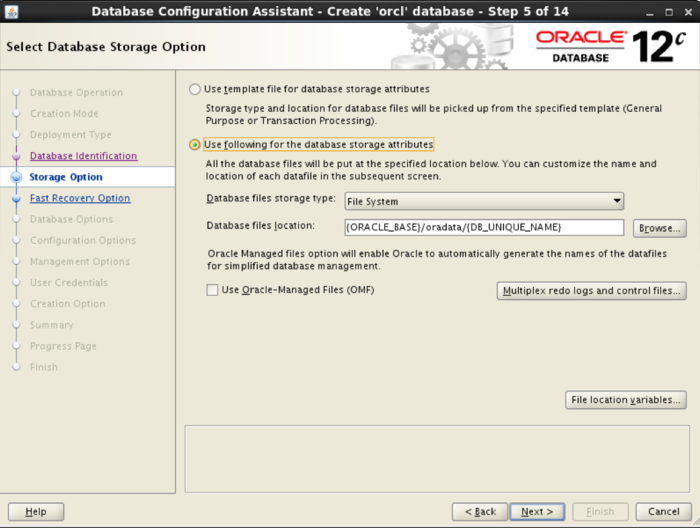Click the 'Finish' step label in sidebar

tap(44, 367)
